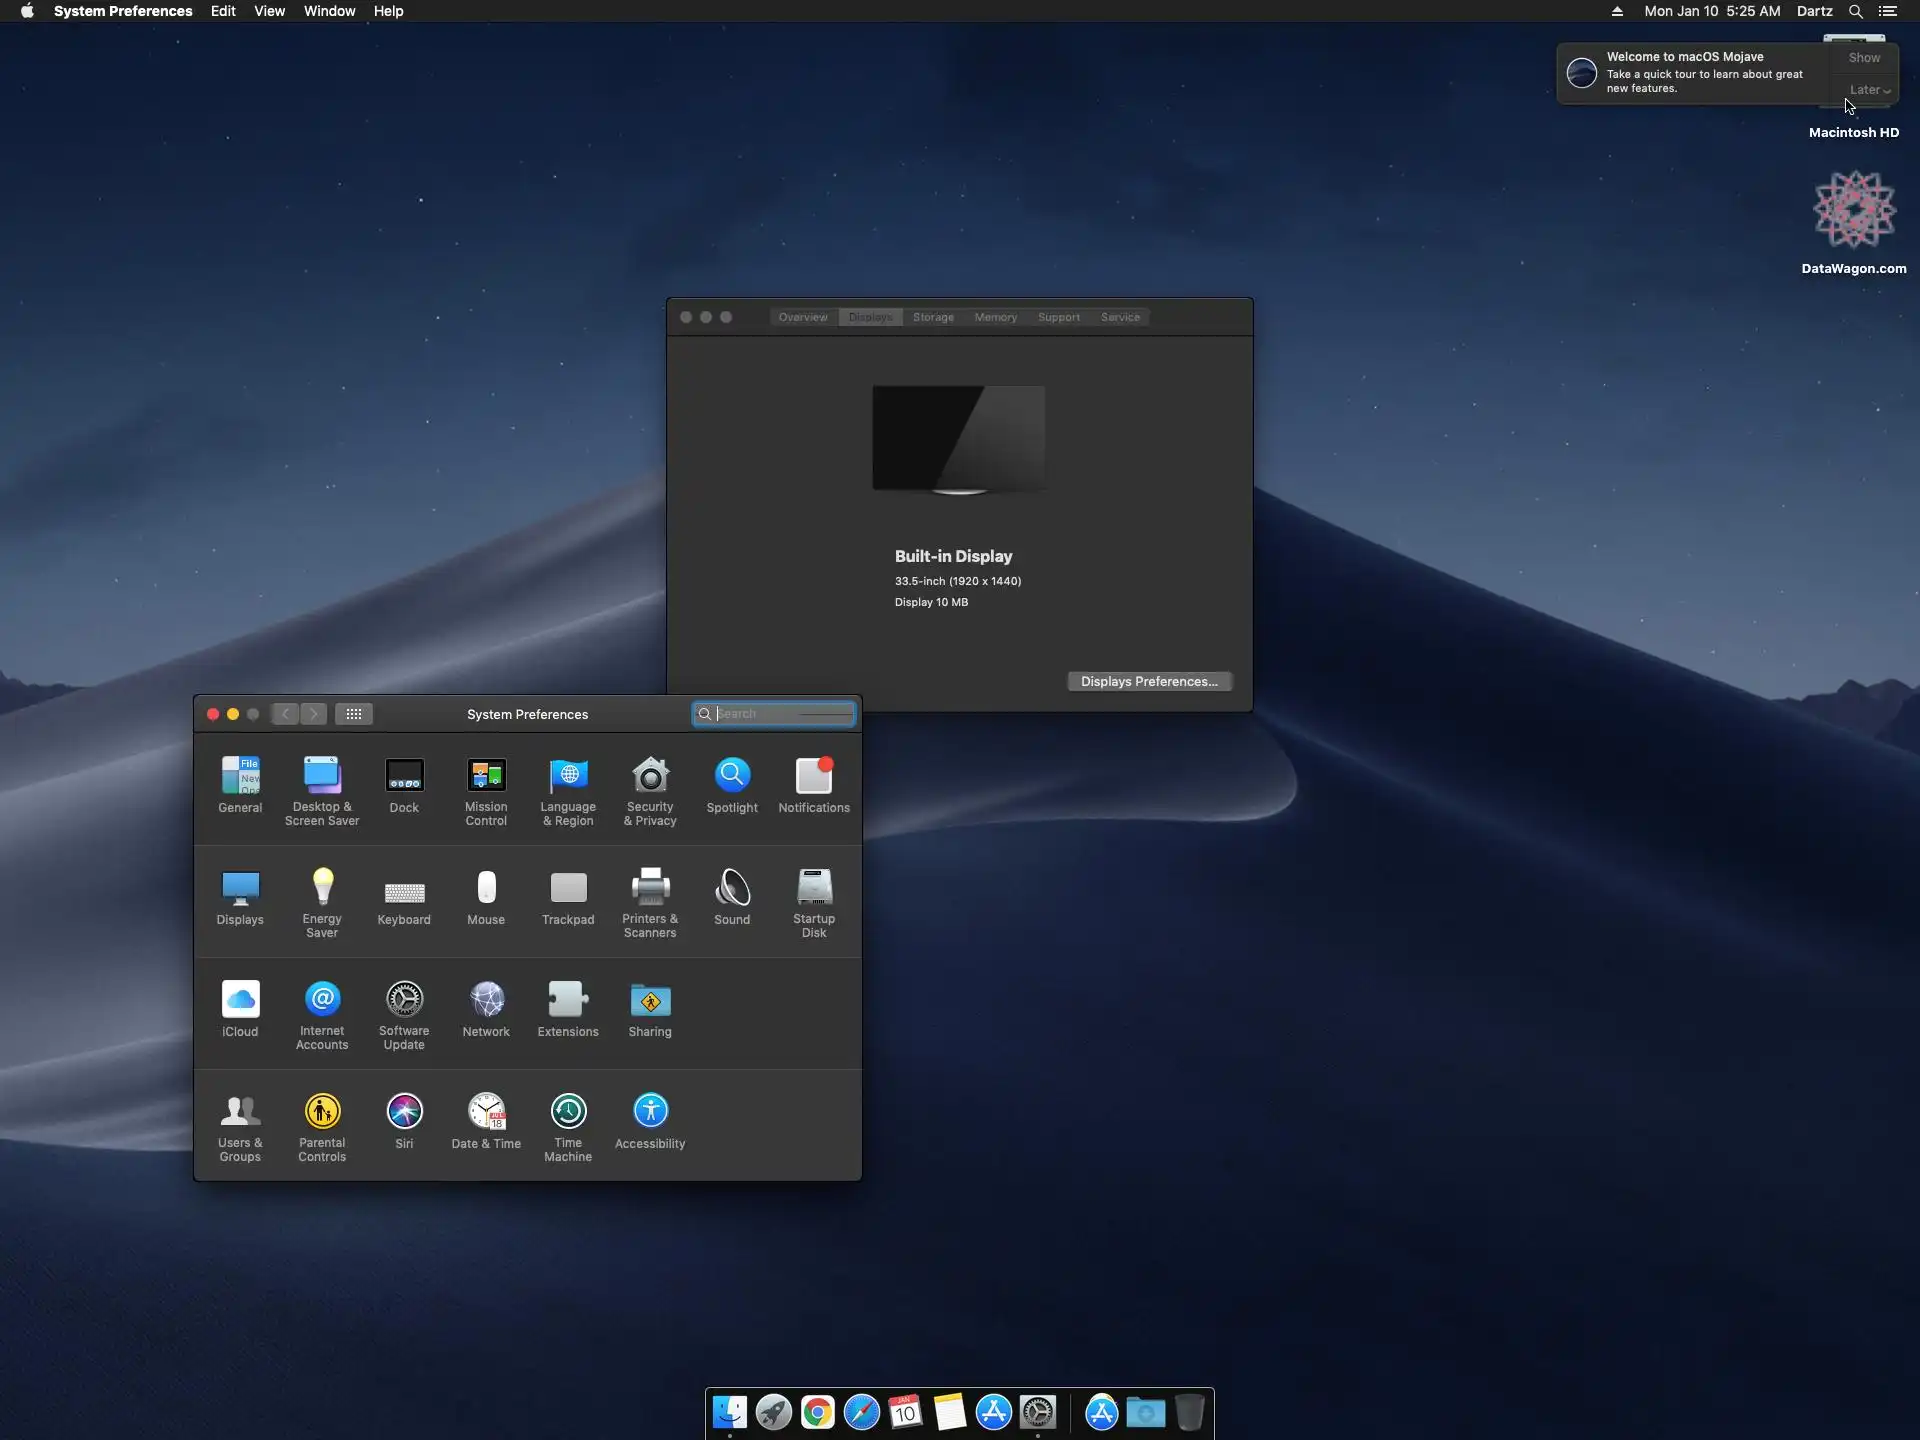This screenshot has width=1920, height=1440.
Task: Switch to the Storage tab
Action: [x=933, y=317]
